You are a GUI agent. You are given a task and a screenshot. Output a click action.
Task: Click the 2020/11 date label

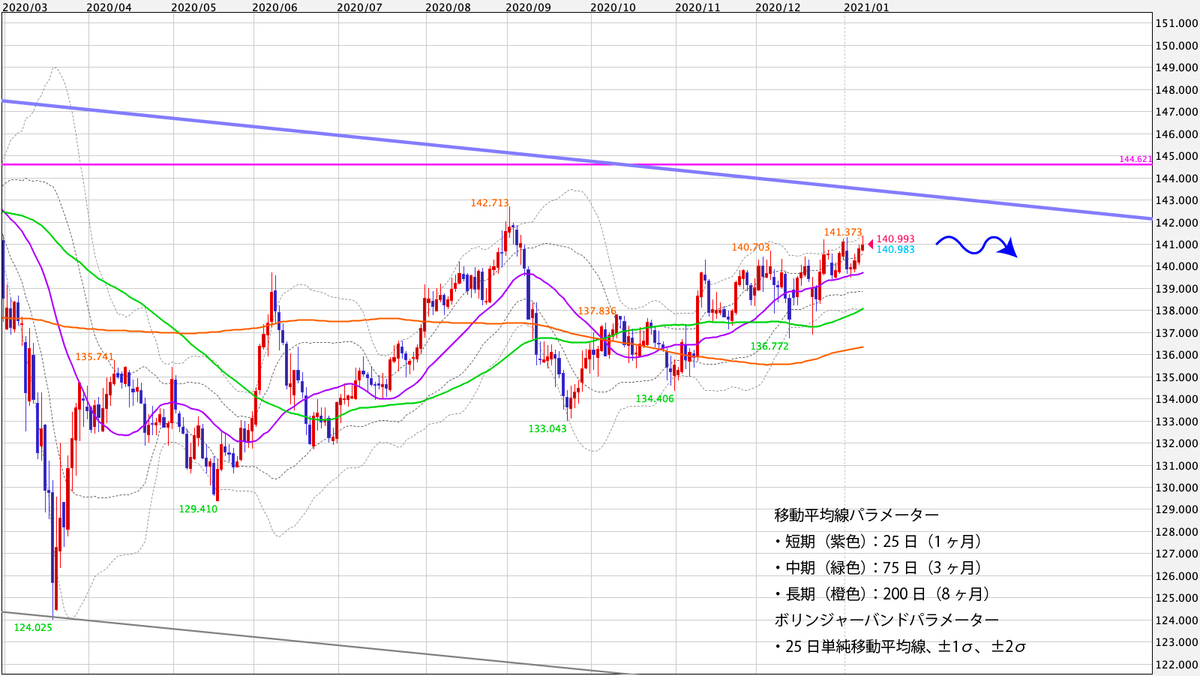click(x=698, y=6)
